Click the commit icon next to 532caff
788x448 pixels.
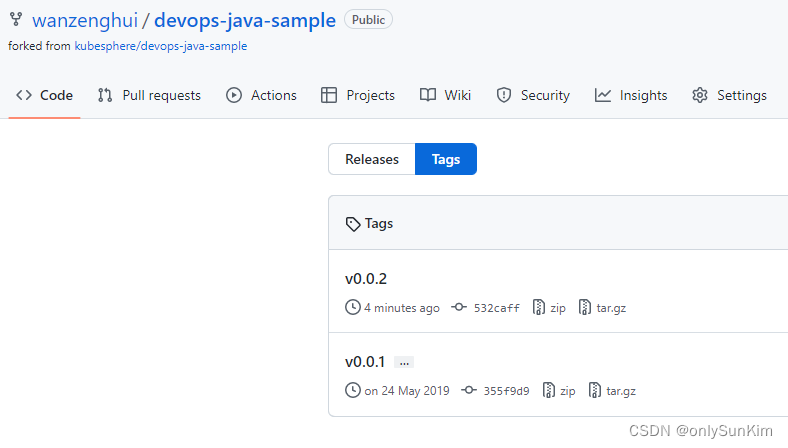459,307
